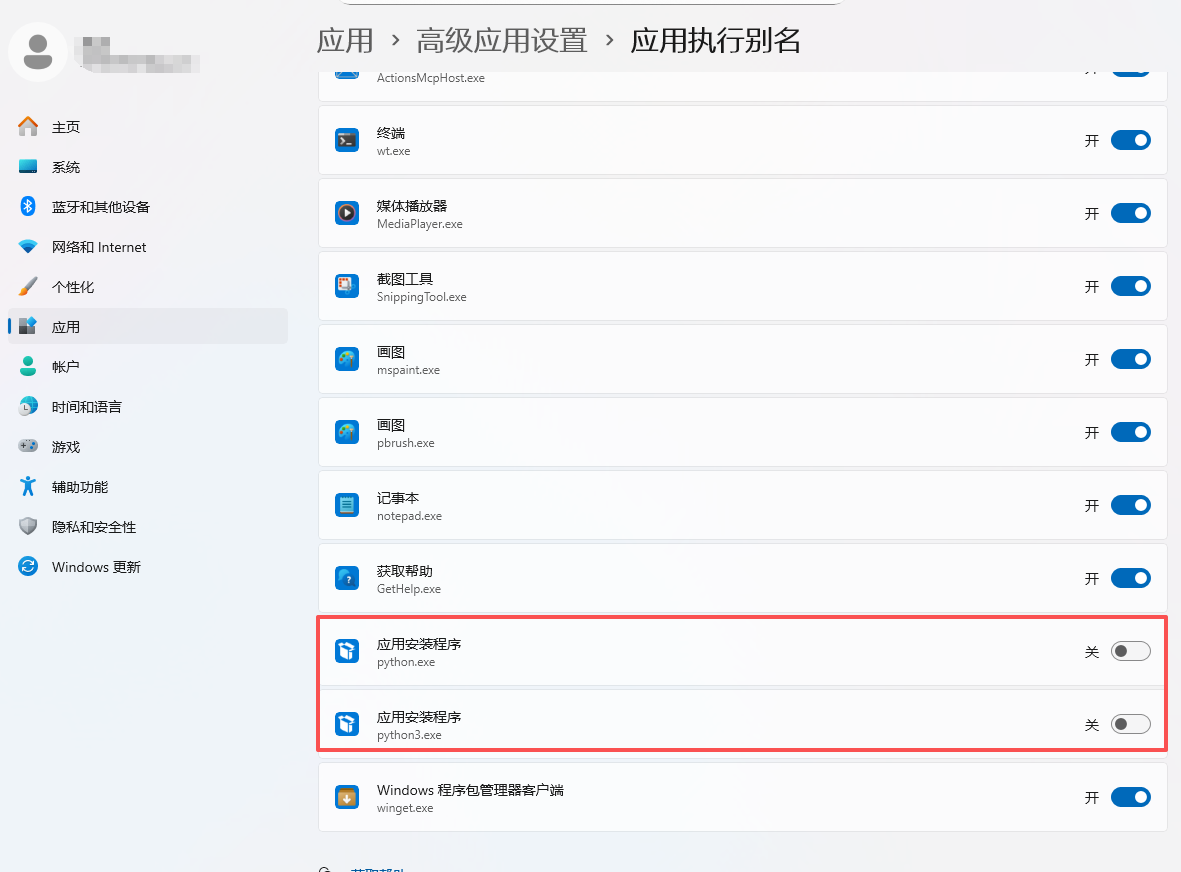Open Windows 更新 in the sidebar
The height and width of the screenshot is (872, 1181).
96,567
